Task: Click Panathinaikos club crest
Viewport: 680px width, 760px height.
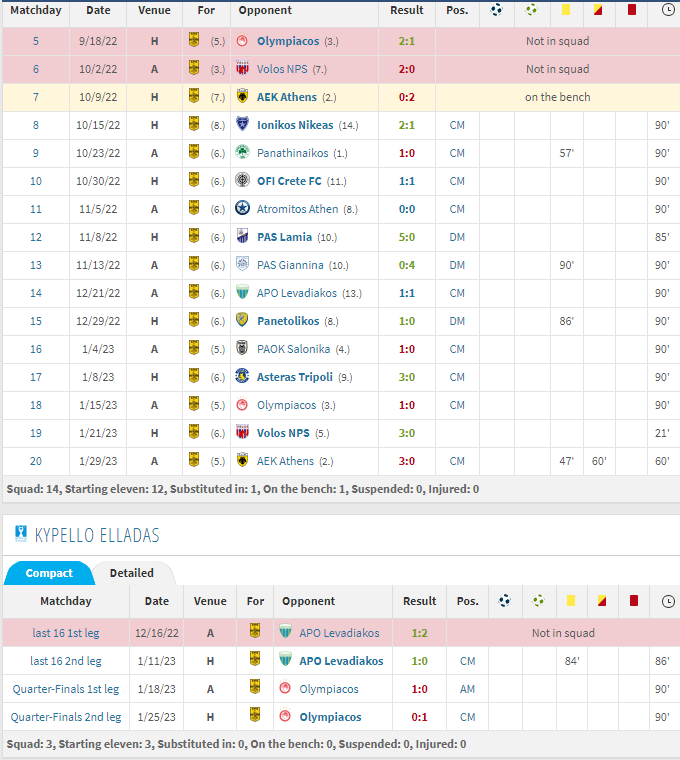Action: pos(242,152)
